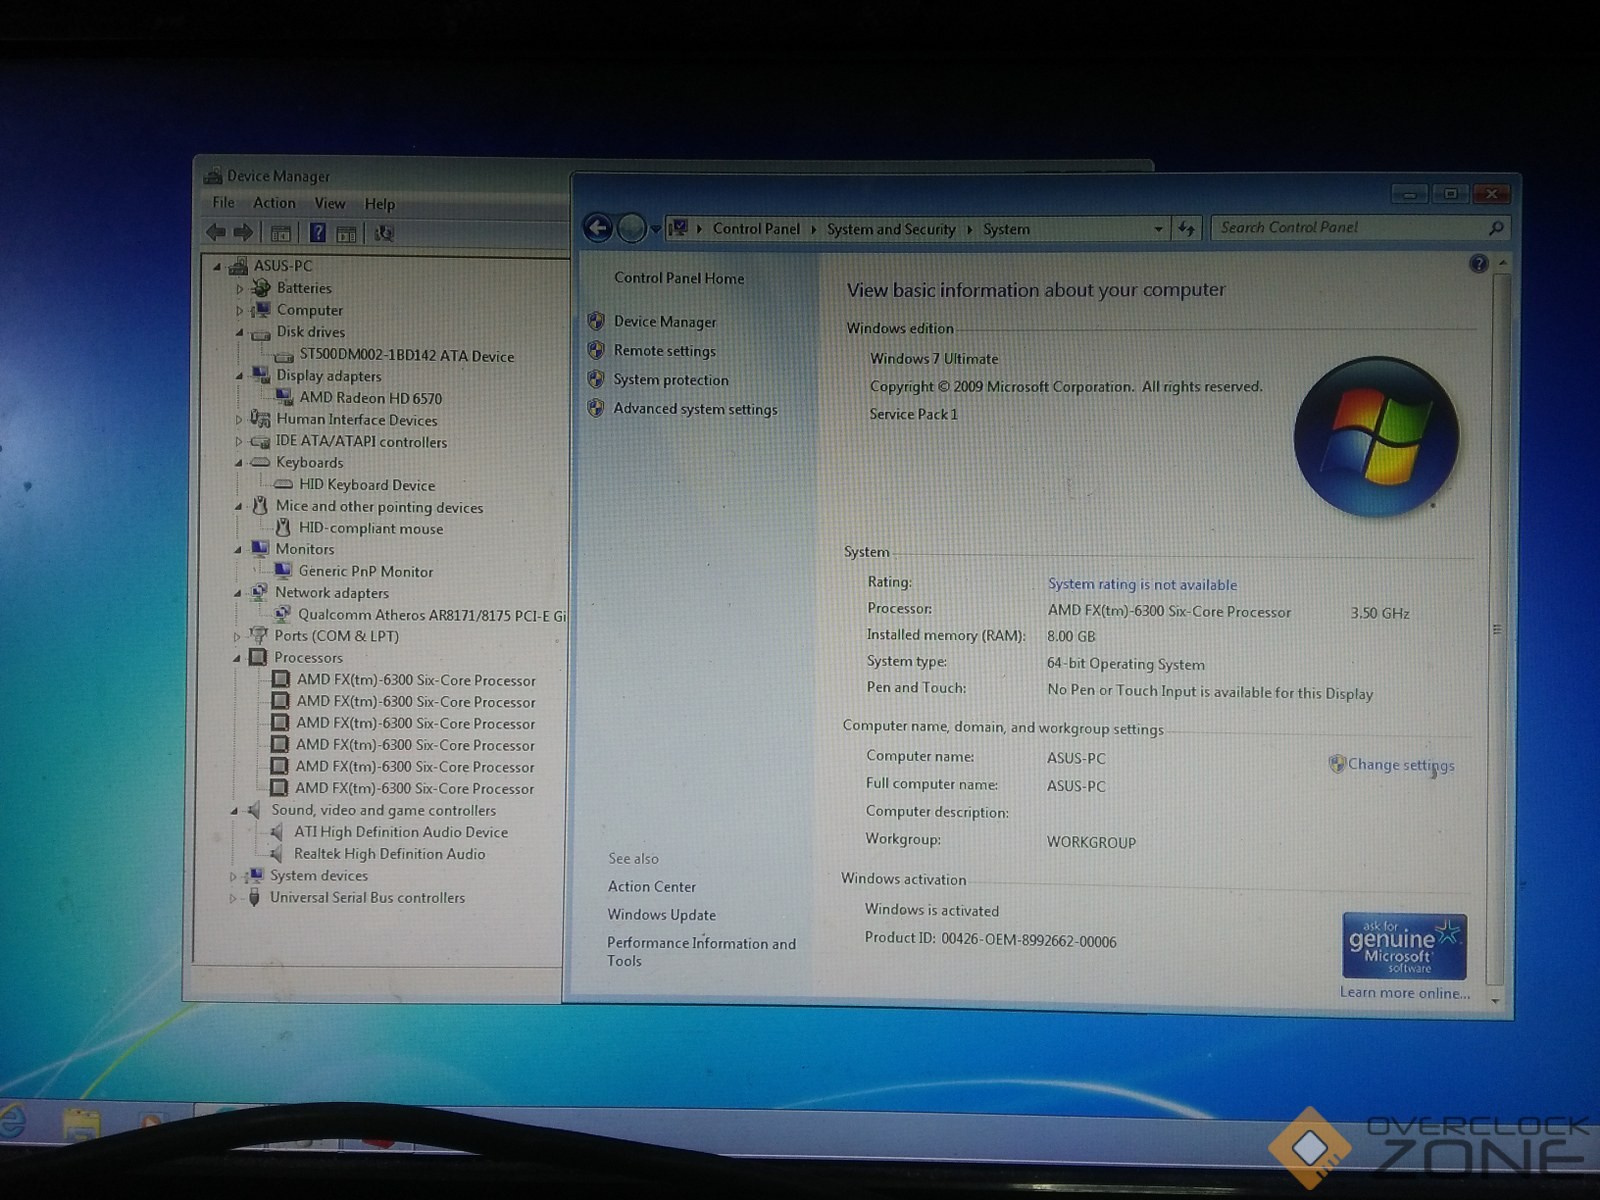1600x1200 pixels.
Task: Expand Human Interface Devices node
Action: [238, 420]
